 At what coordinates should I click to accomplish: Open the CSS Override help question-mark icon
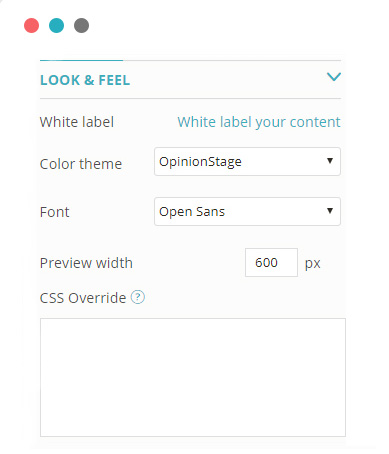click(x=138, y=297)
